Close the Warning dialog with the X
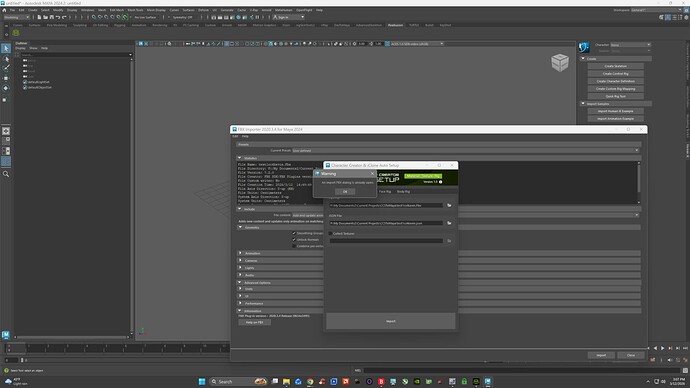Screen dimensions: 690x388 (x=372, y=173)
